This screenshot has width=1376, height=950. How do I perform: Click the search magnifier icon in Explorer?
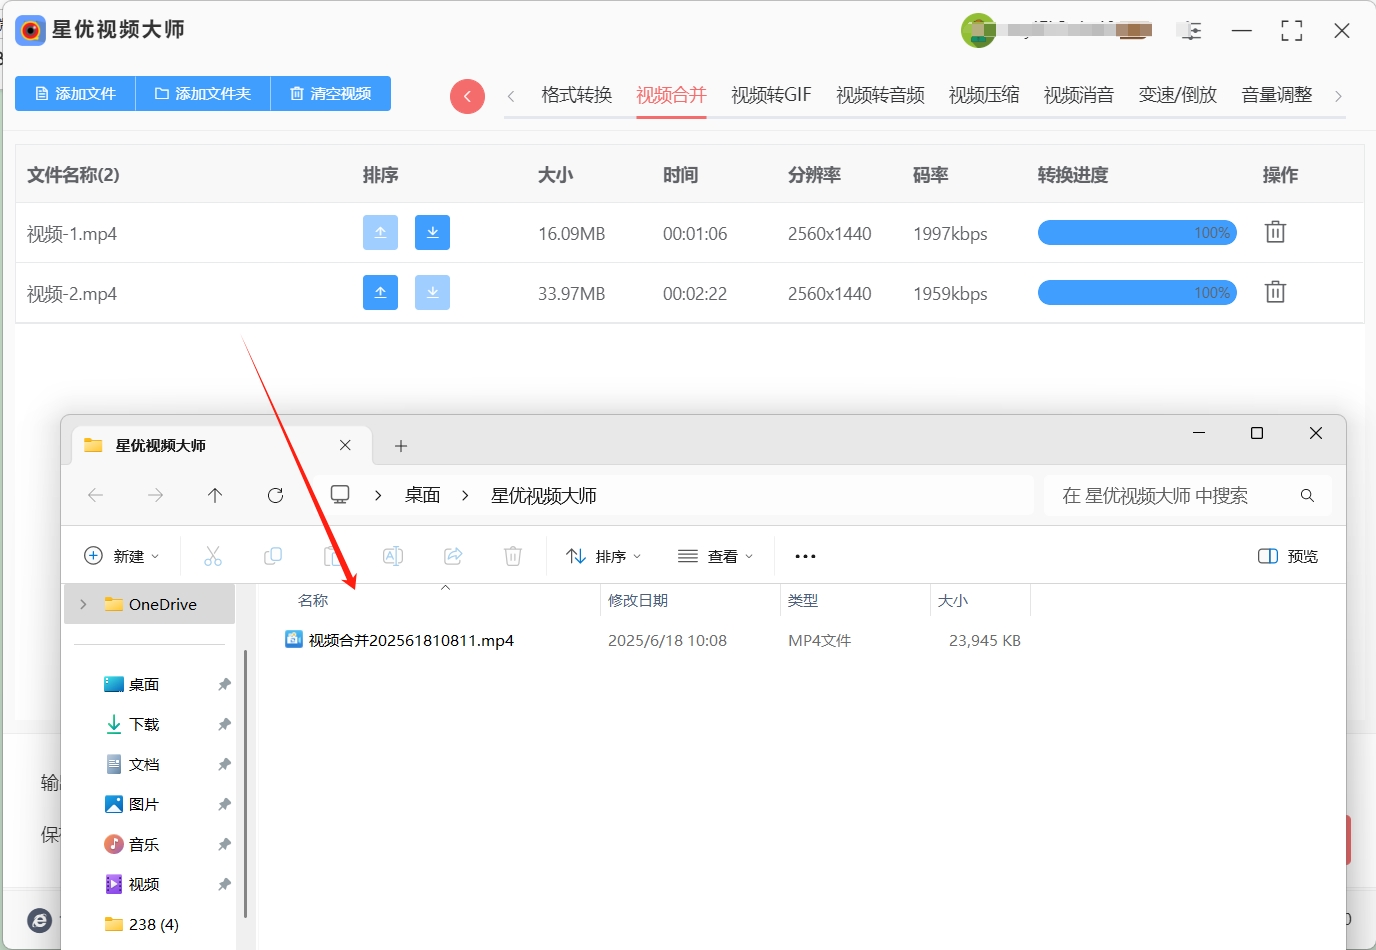click(1307, 495)
